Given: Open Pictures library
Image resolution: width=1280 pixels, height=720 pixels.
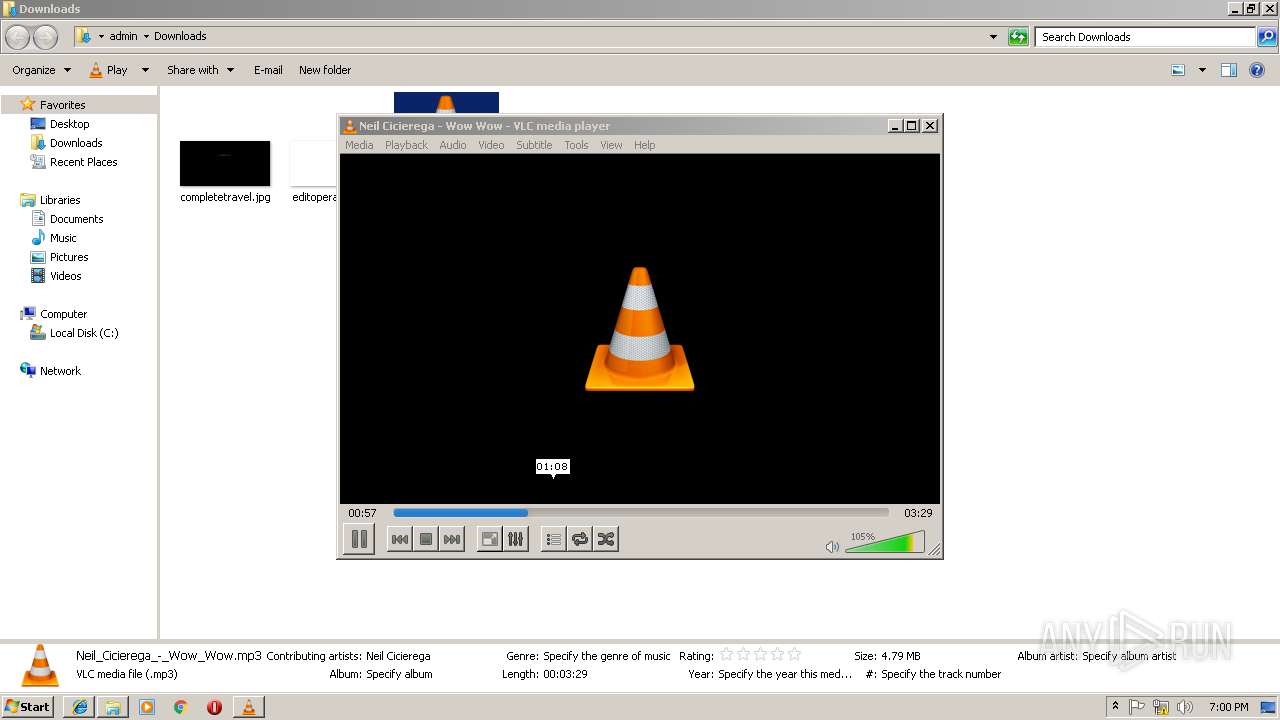Looking at the screenshot, I should tap(69, 257).
